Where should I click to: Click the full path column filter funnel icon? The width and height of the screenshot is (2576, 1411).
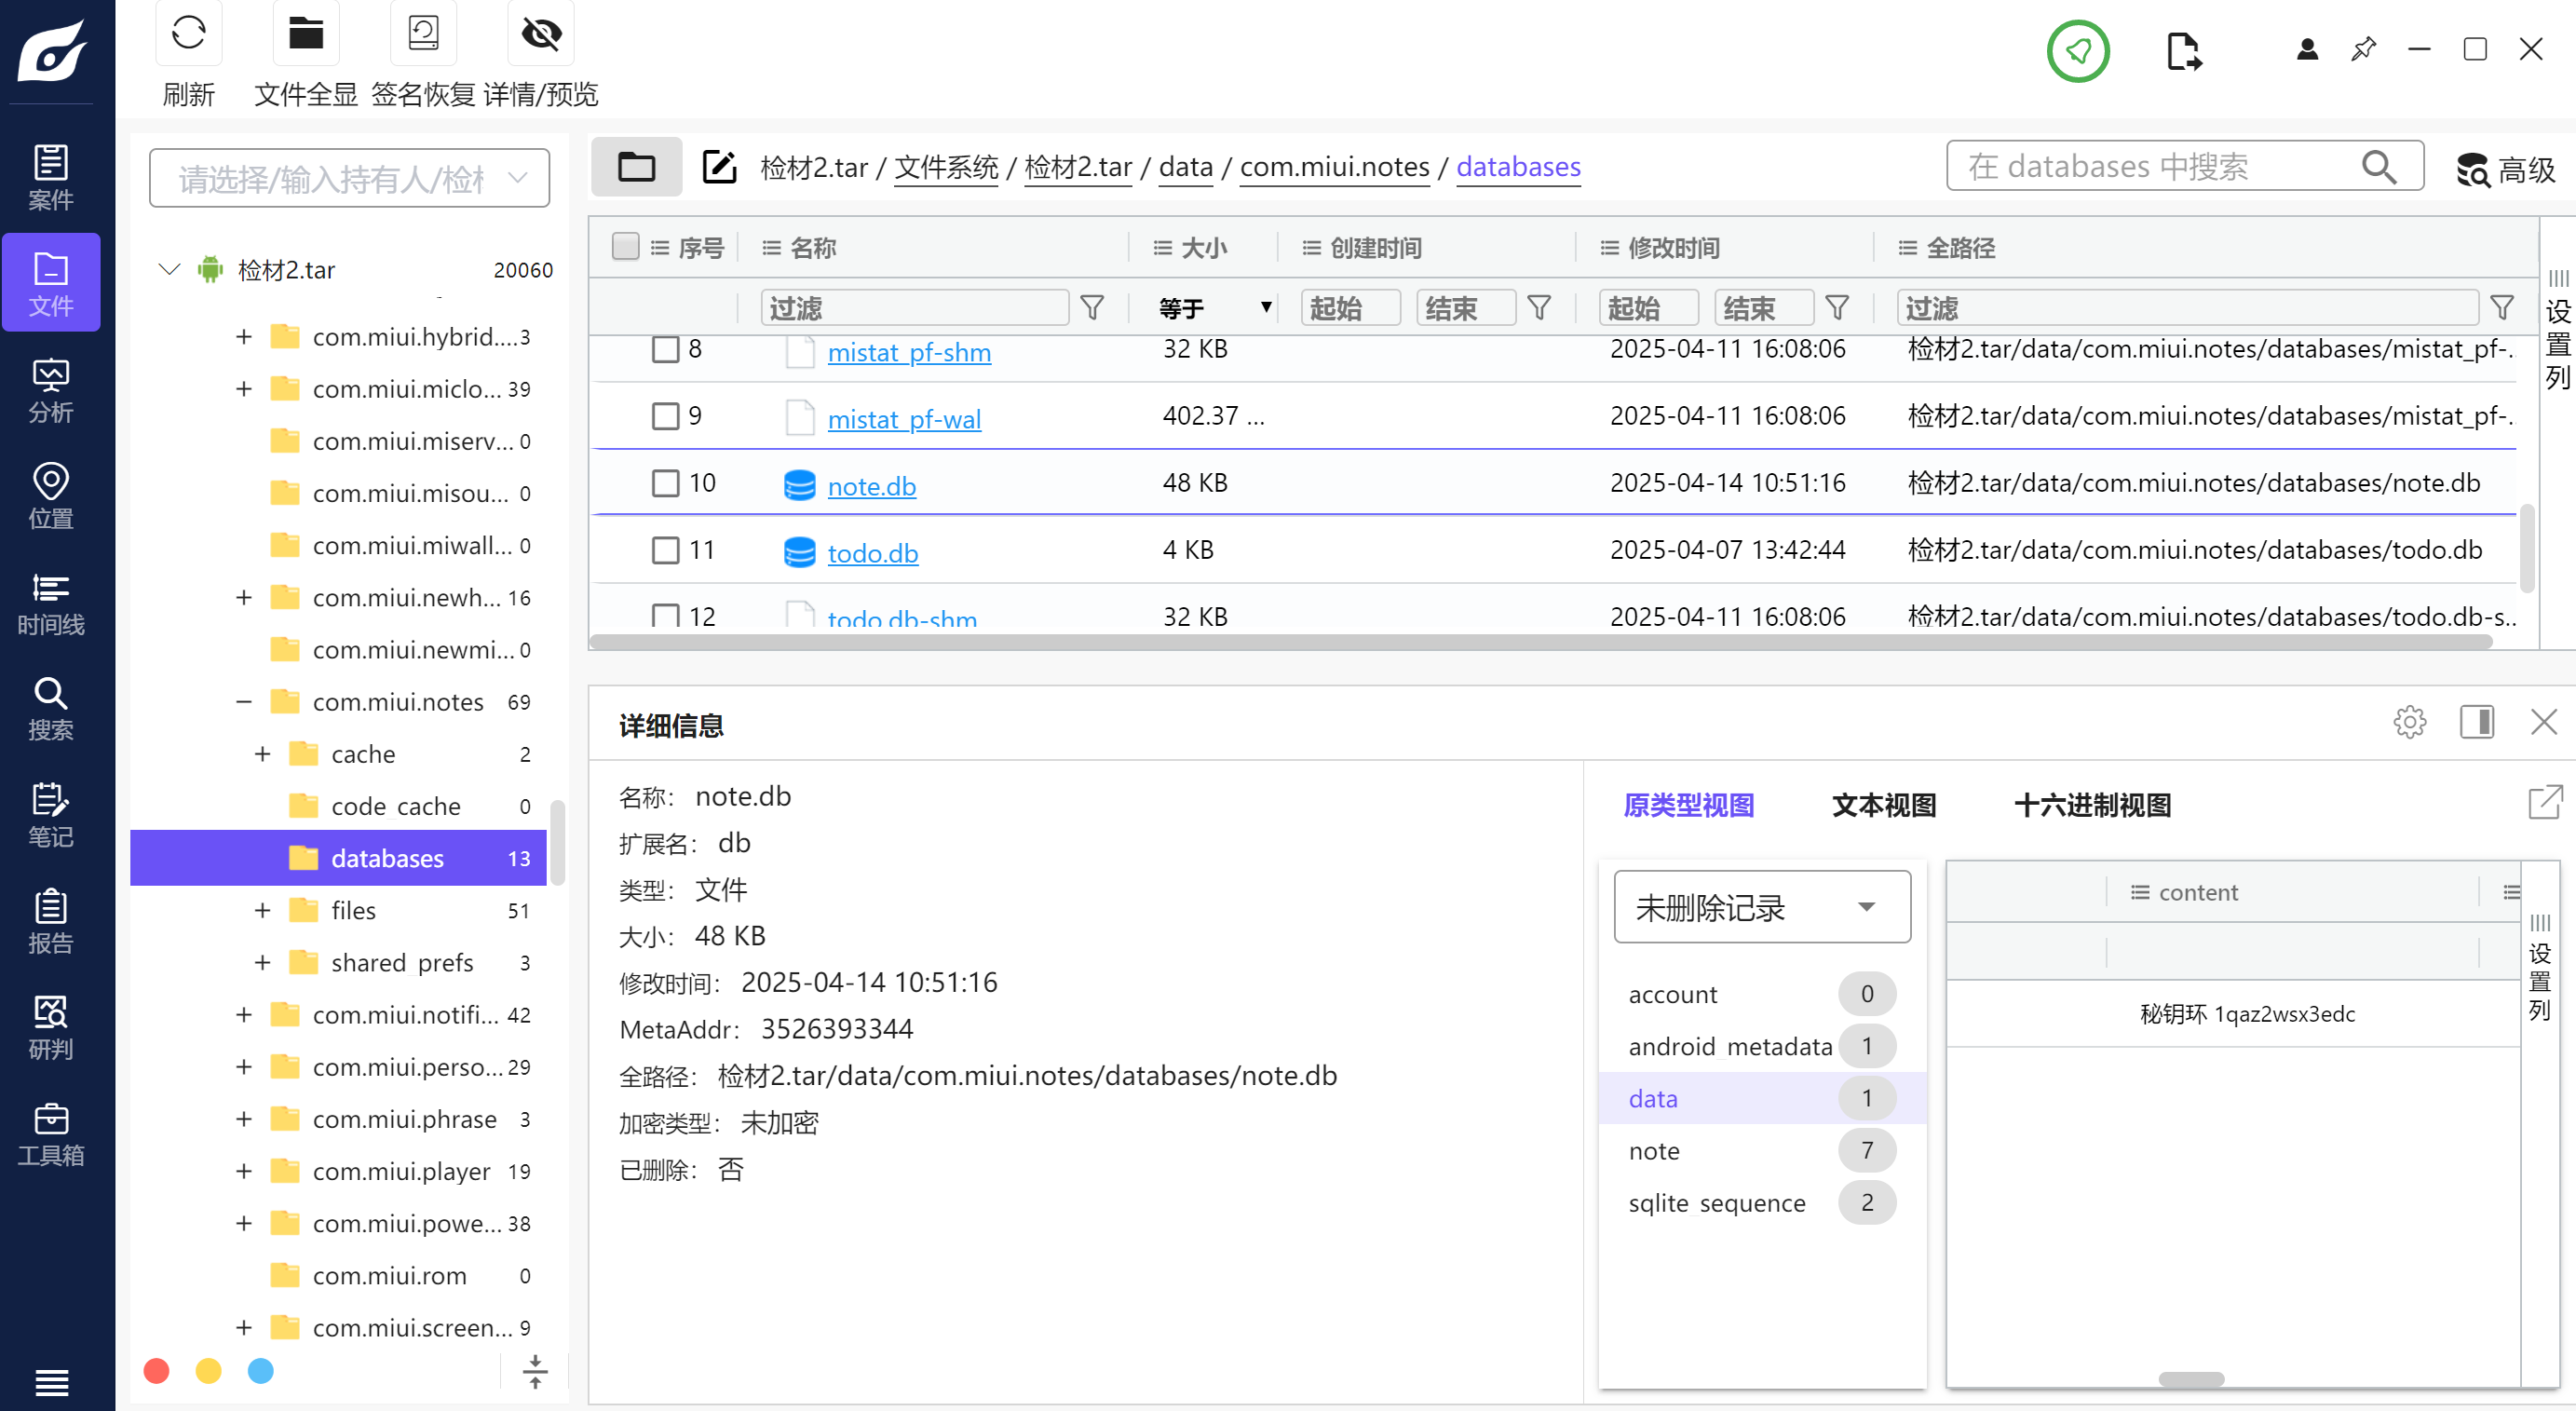click(2502, 308)
